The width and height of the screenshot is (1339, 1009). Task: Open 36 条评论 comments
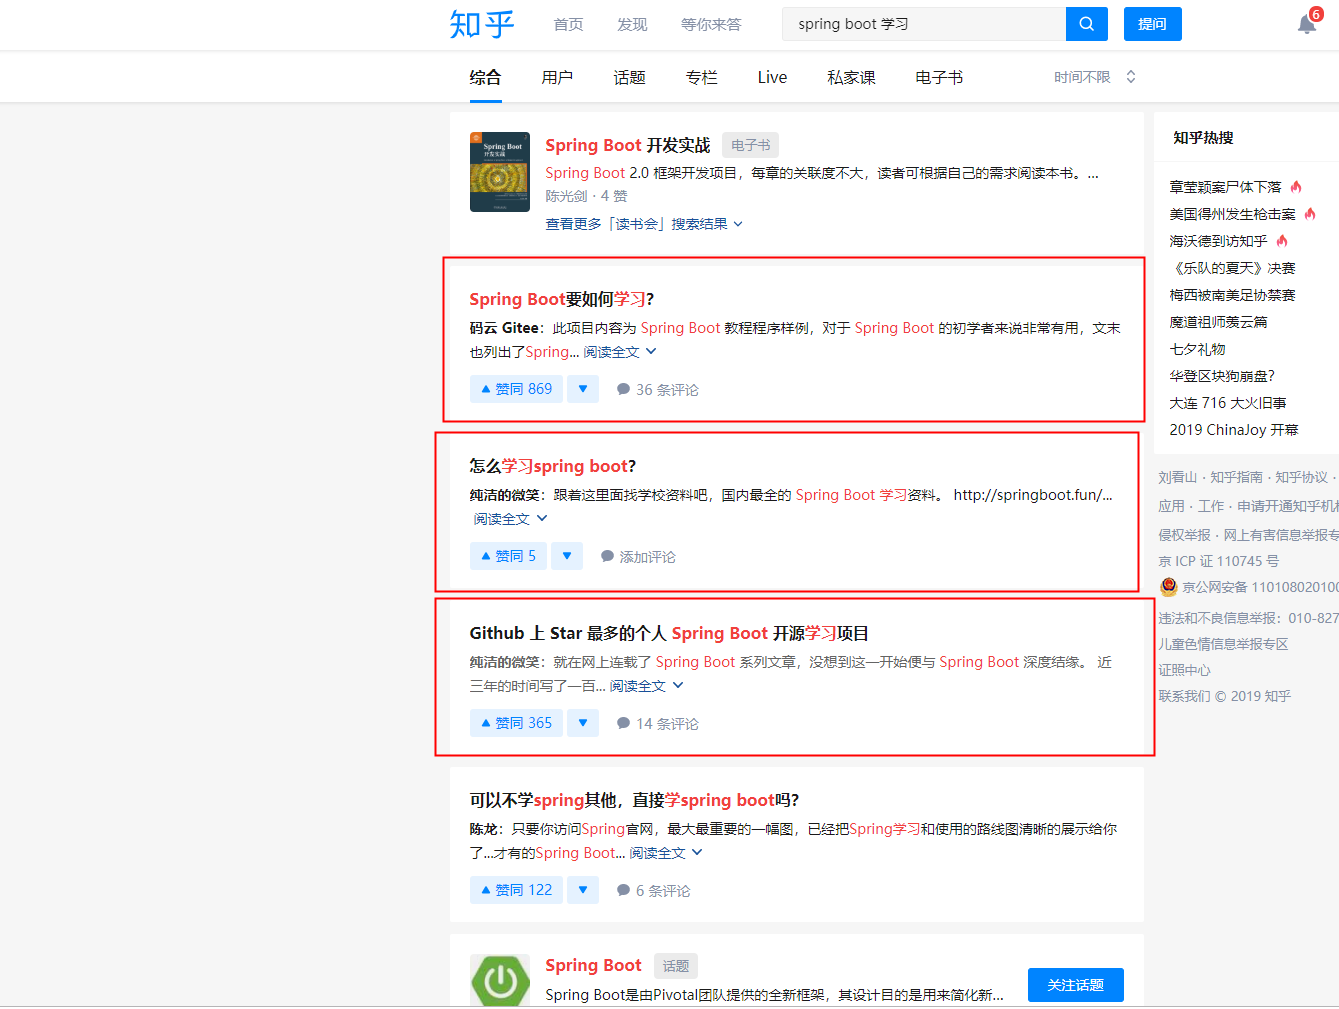[x=658, y=390]
